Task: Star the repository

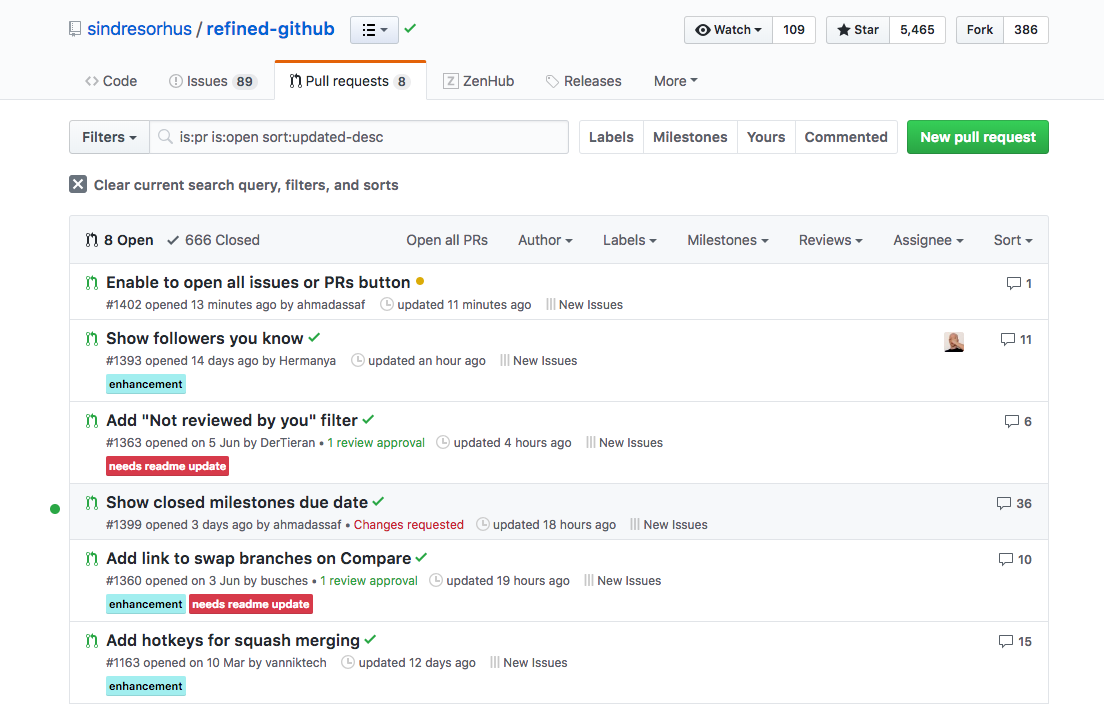Action: 858,30
